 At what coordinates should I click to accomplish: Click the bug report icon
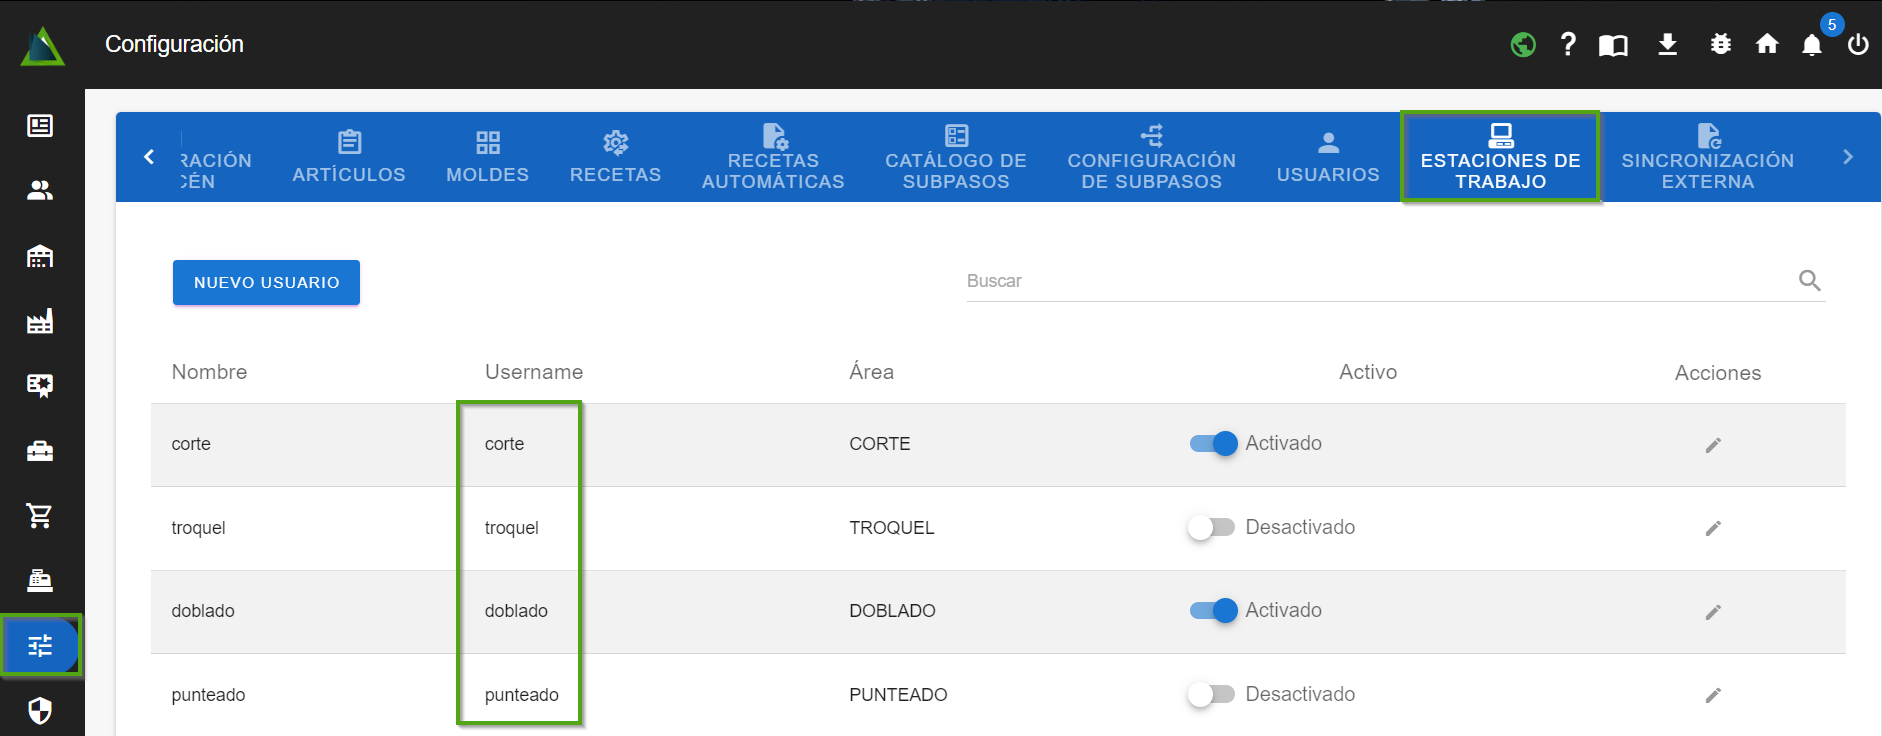(x=1720, y=44)
